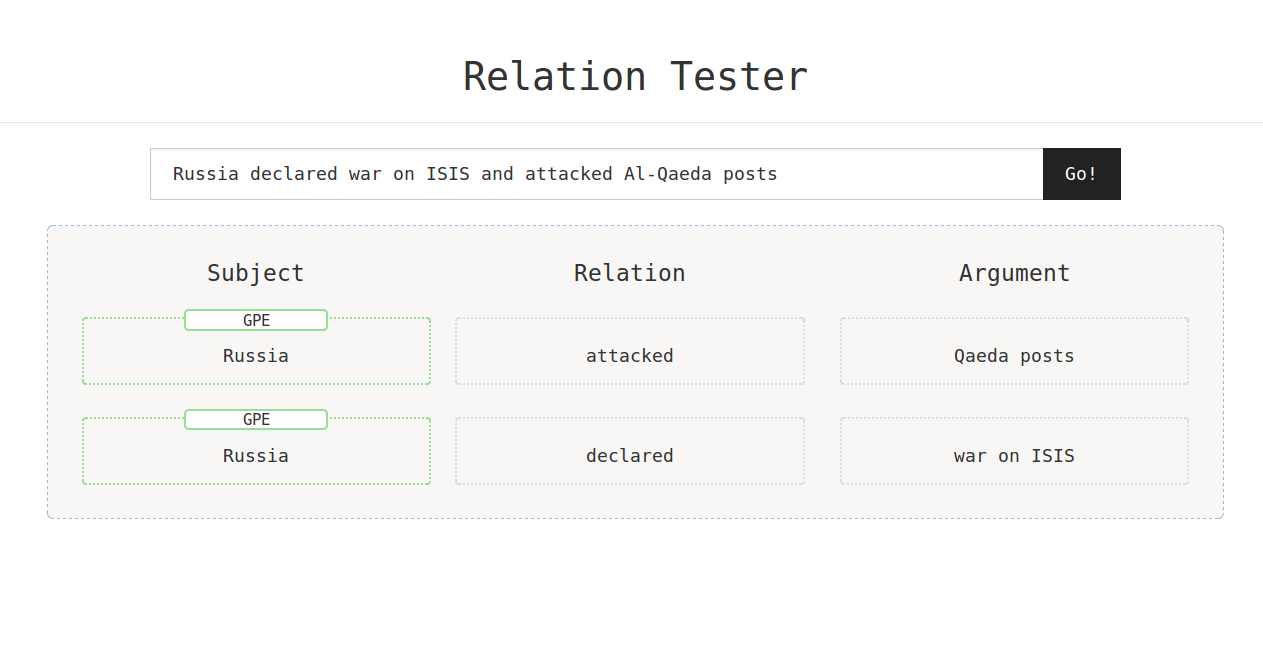Screen dimensions: 1263x670
Task: Click the Relation column heading
Action: click(630, 273)
